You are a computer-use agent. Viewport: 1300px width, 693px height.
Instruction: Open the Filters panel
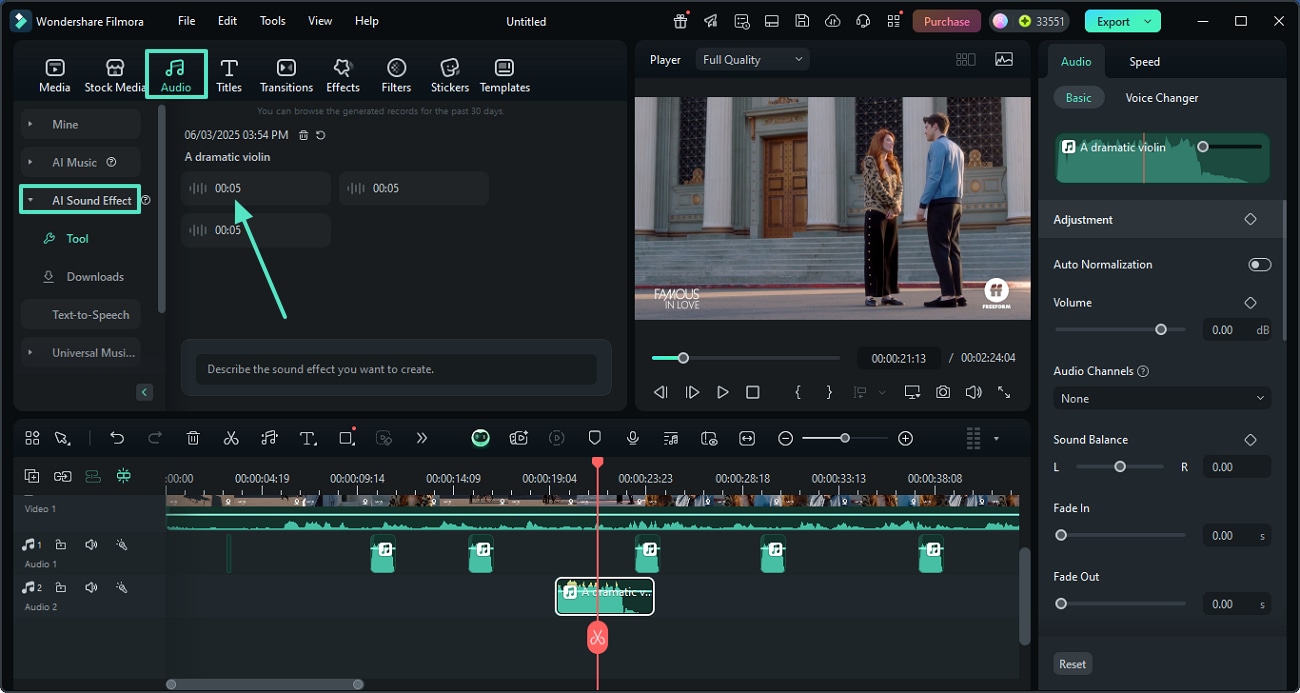pos(396,76)
